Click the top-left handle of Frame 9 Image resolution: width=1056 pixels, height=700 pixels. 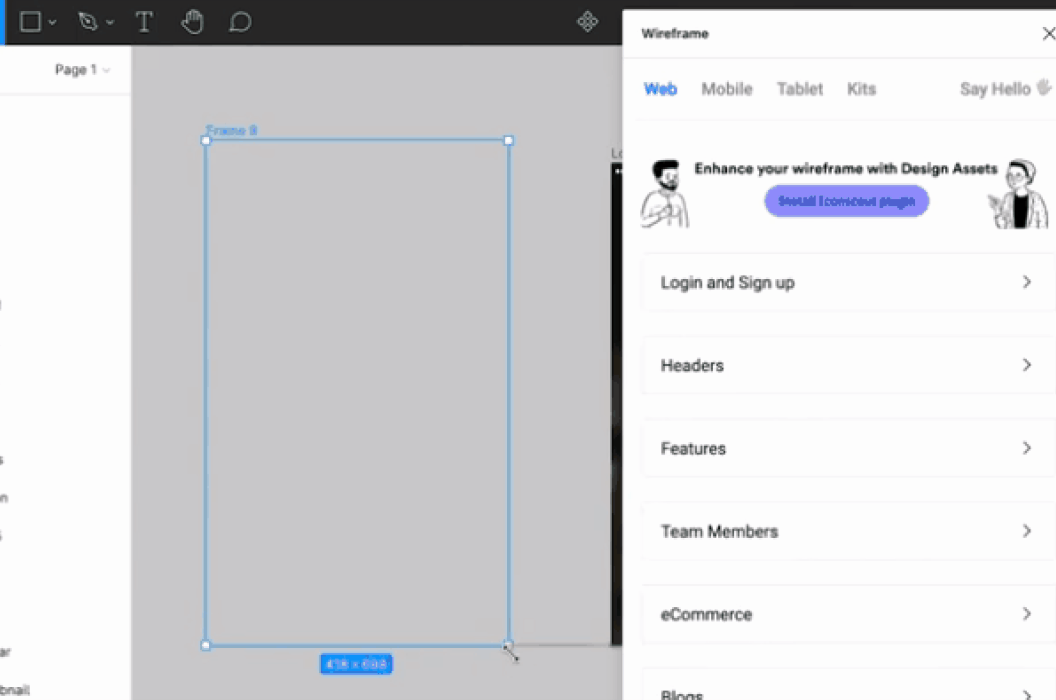(206, 140)
